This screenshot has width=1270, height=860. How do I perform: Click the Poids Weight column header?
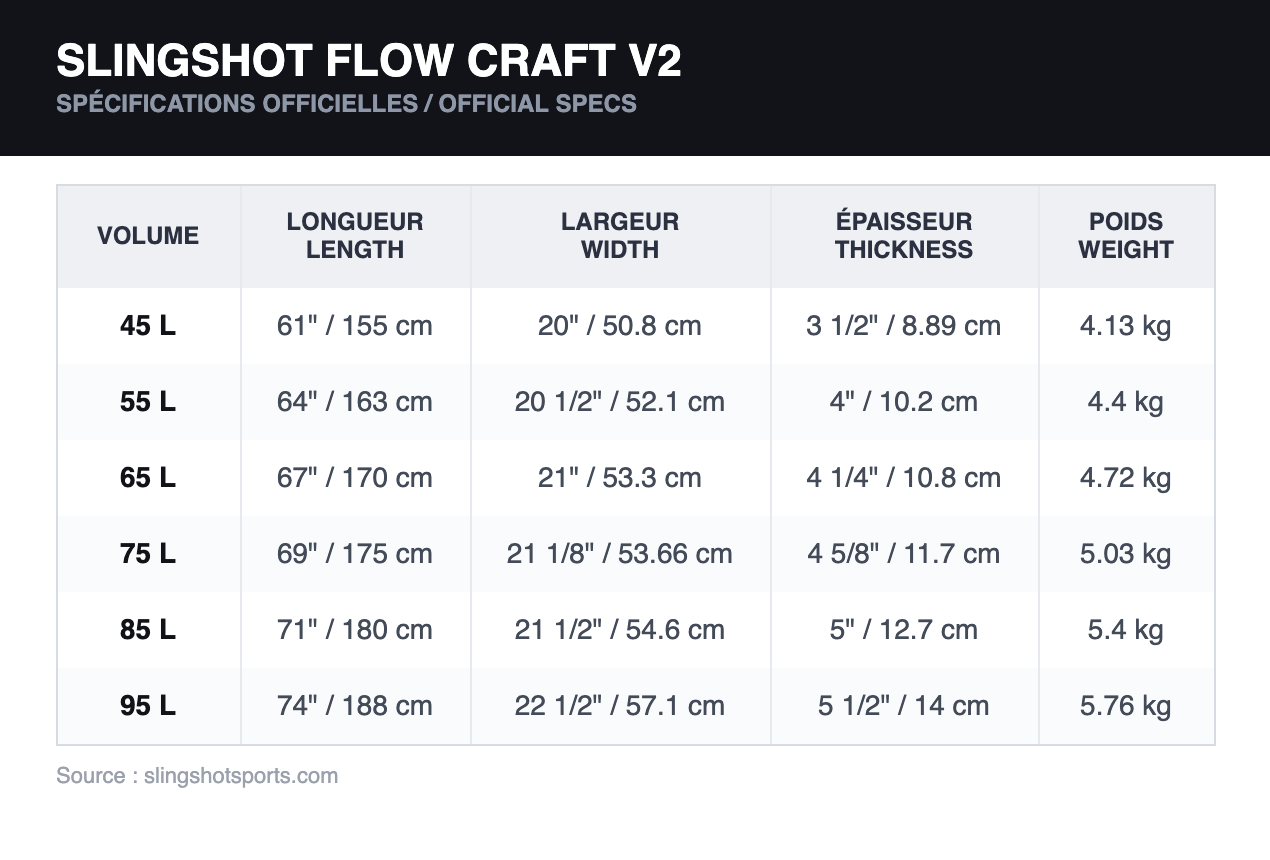coord(1126,236)
